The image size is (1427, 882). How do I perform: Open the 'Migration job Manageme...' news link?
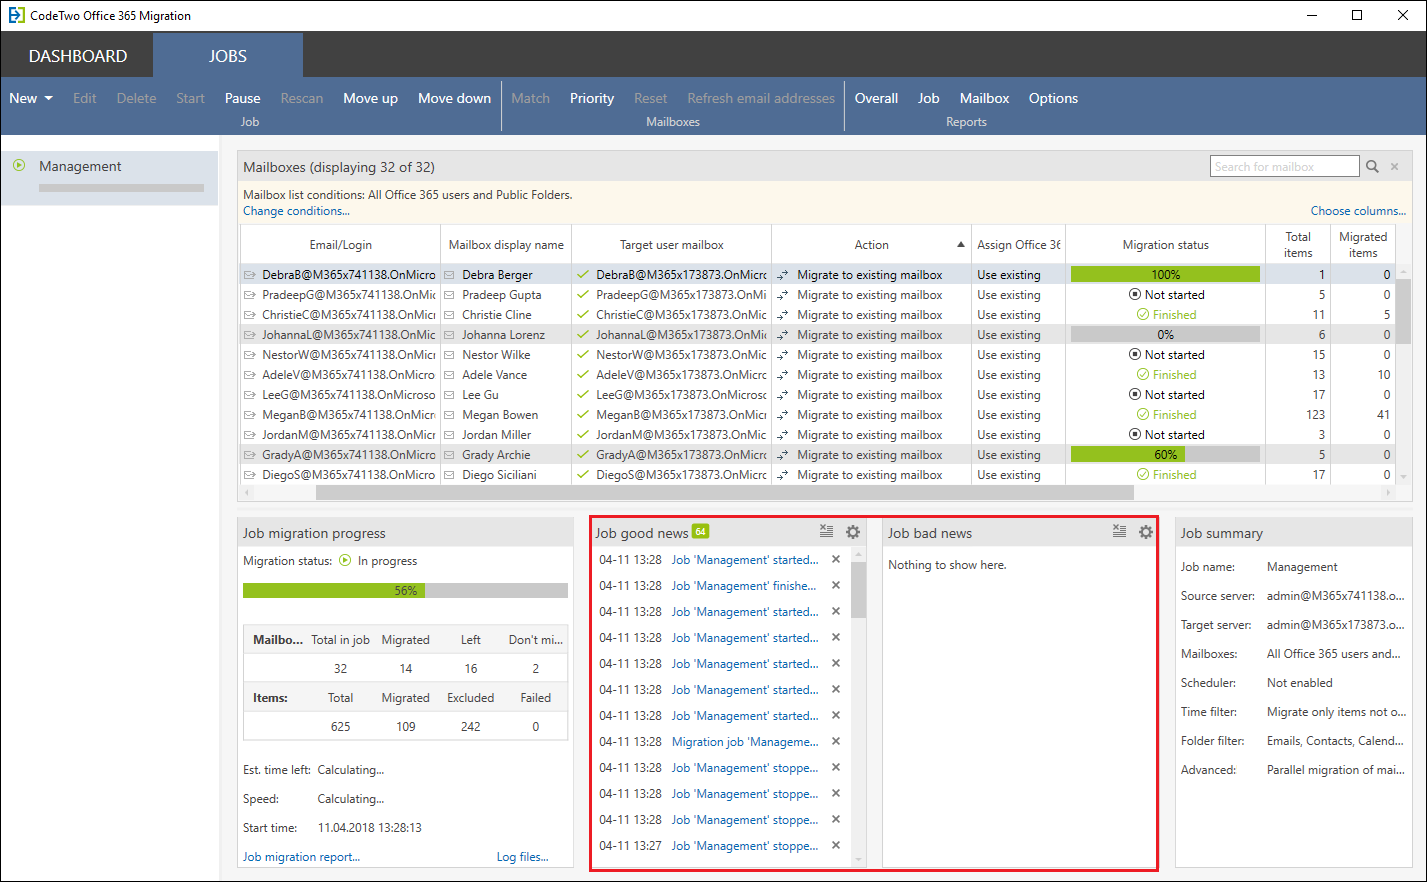coord(745,742)
